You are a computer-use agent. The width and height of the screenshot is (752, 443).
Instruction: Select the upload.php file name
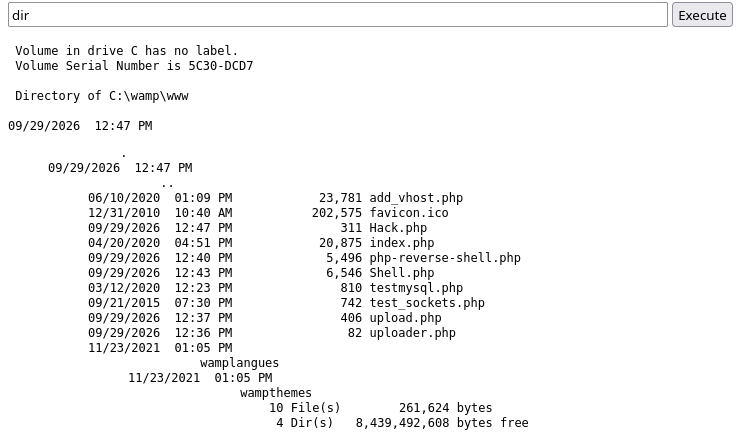point(405,318)
